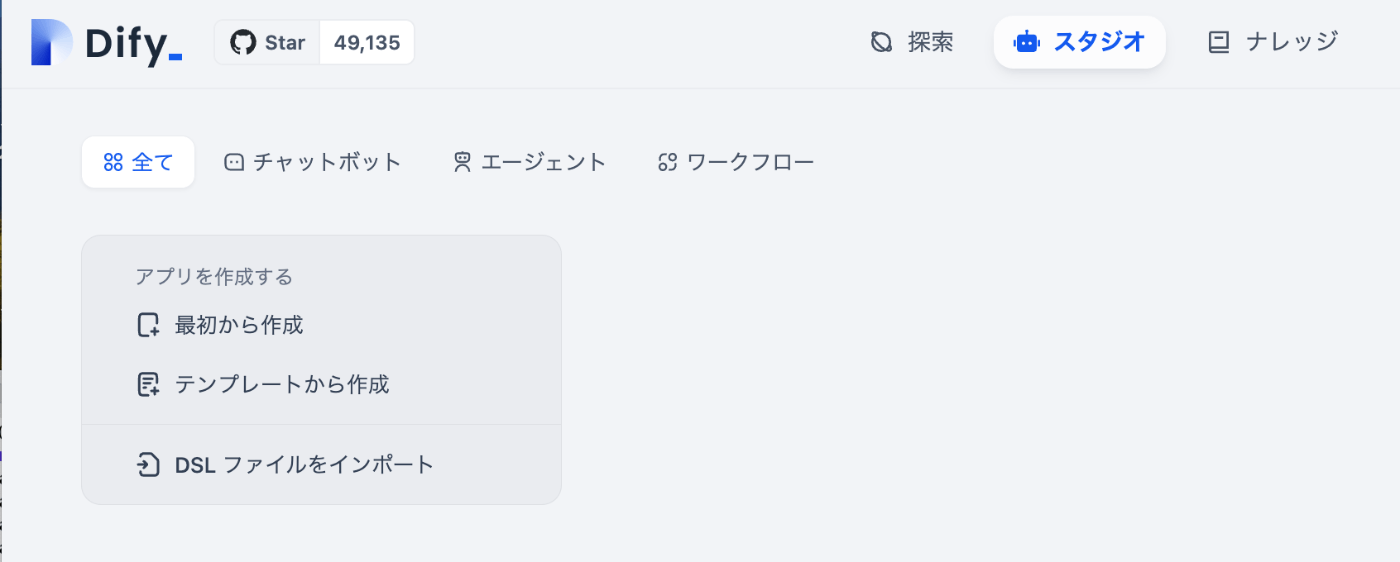
Task: Click the 49,135 star count
Action: click(367, 43)
